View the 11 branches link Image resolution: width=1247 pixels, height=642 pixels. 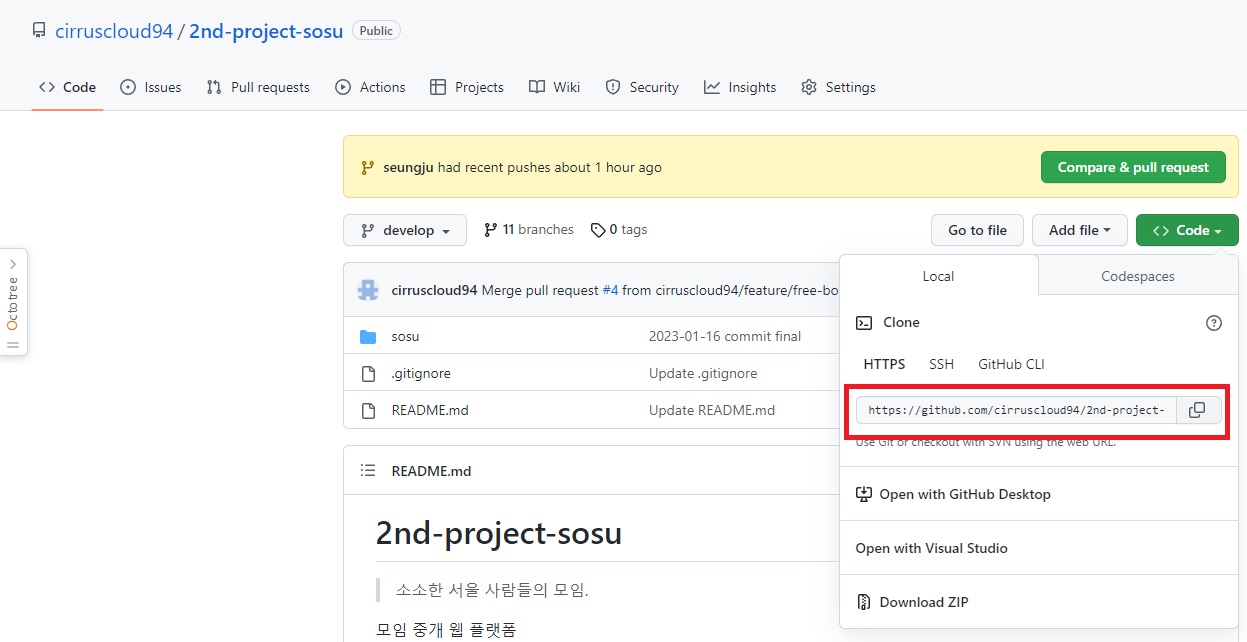(529, 230)
